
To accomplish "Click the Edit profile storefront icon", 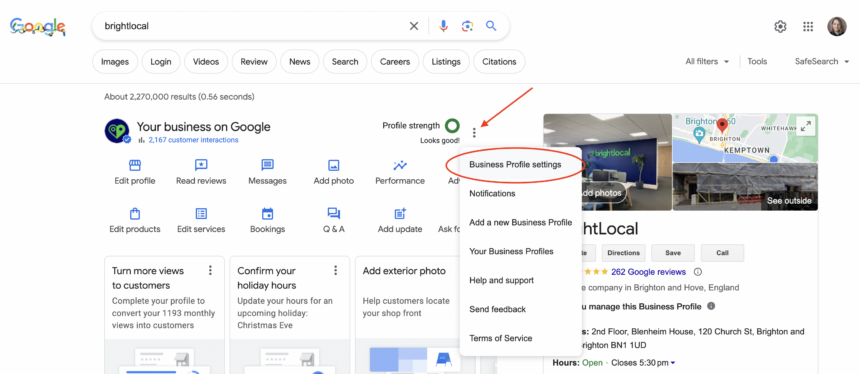I will pyautogui.click(x=135, y=165).
